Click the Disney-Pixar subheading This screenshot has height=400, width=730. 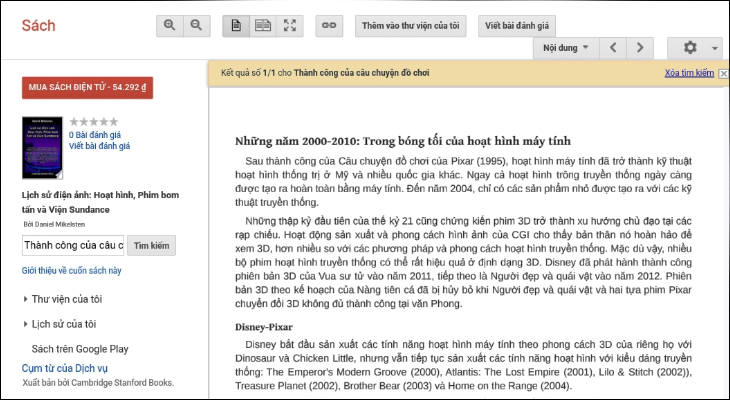pyautogui.click(x=264, y=327)
